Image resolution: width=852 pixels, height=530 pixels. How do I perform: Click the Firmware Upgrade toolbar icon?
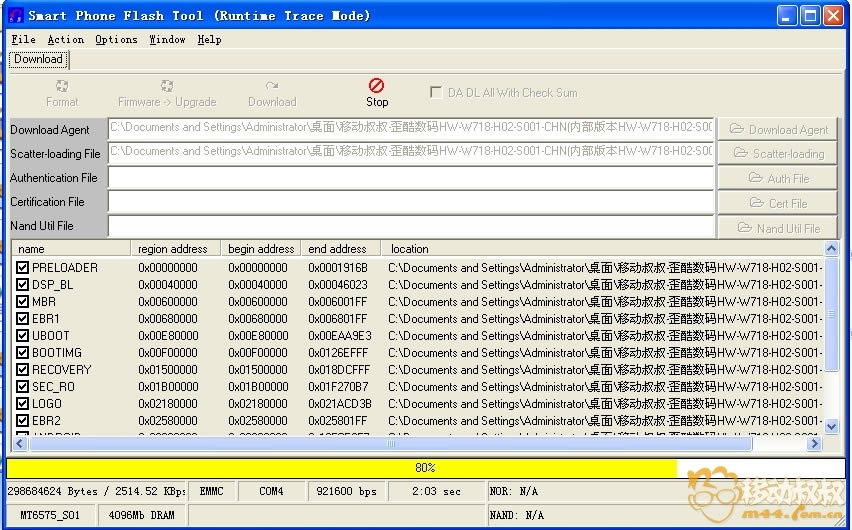167,86
